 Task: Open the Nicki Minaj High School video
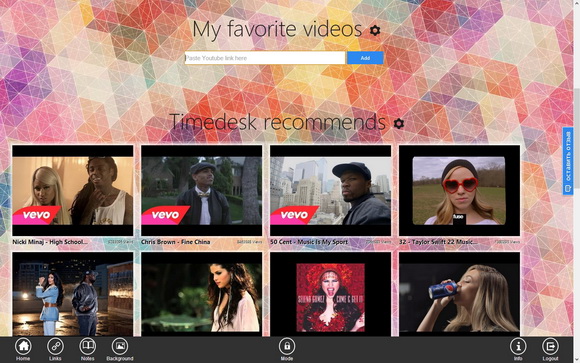tap(72, 191)
